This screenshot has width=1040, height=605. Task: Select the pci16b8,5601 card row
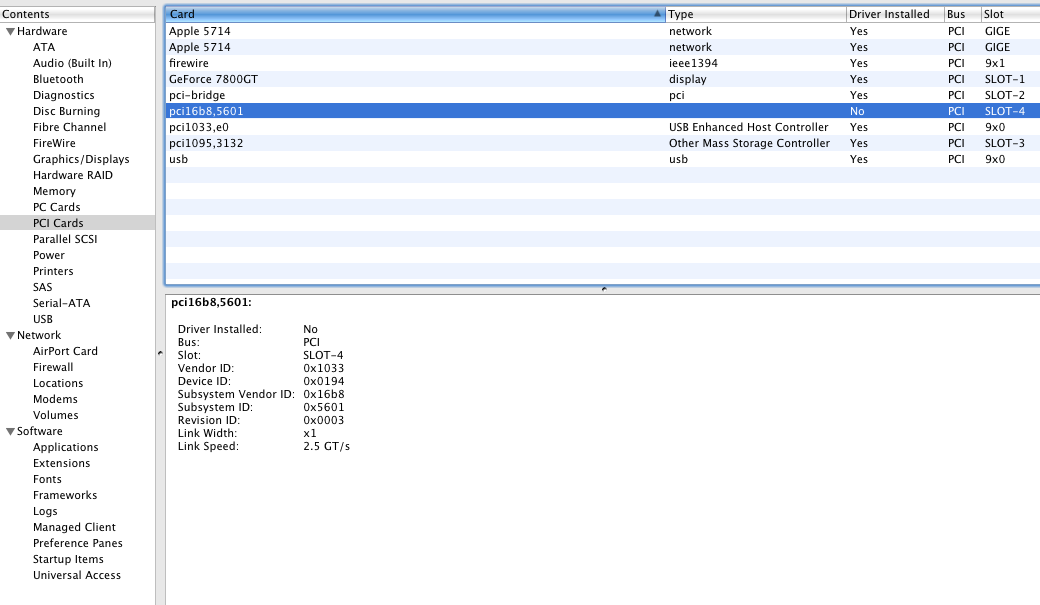[603, 111]
